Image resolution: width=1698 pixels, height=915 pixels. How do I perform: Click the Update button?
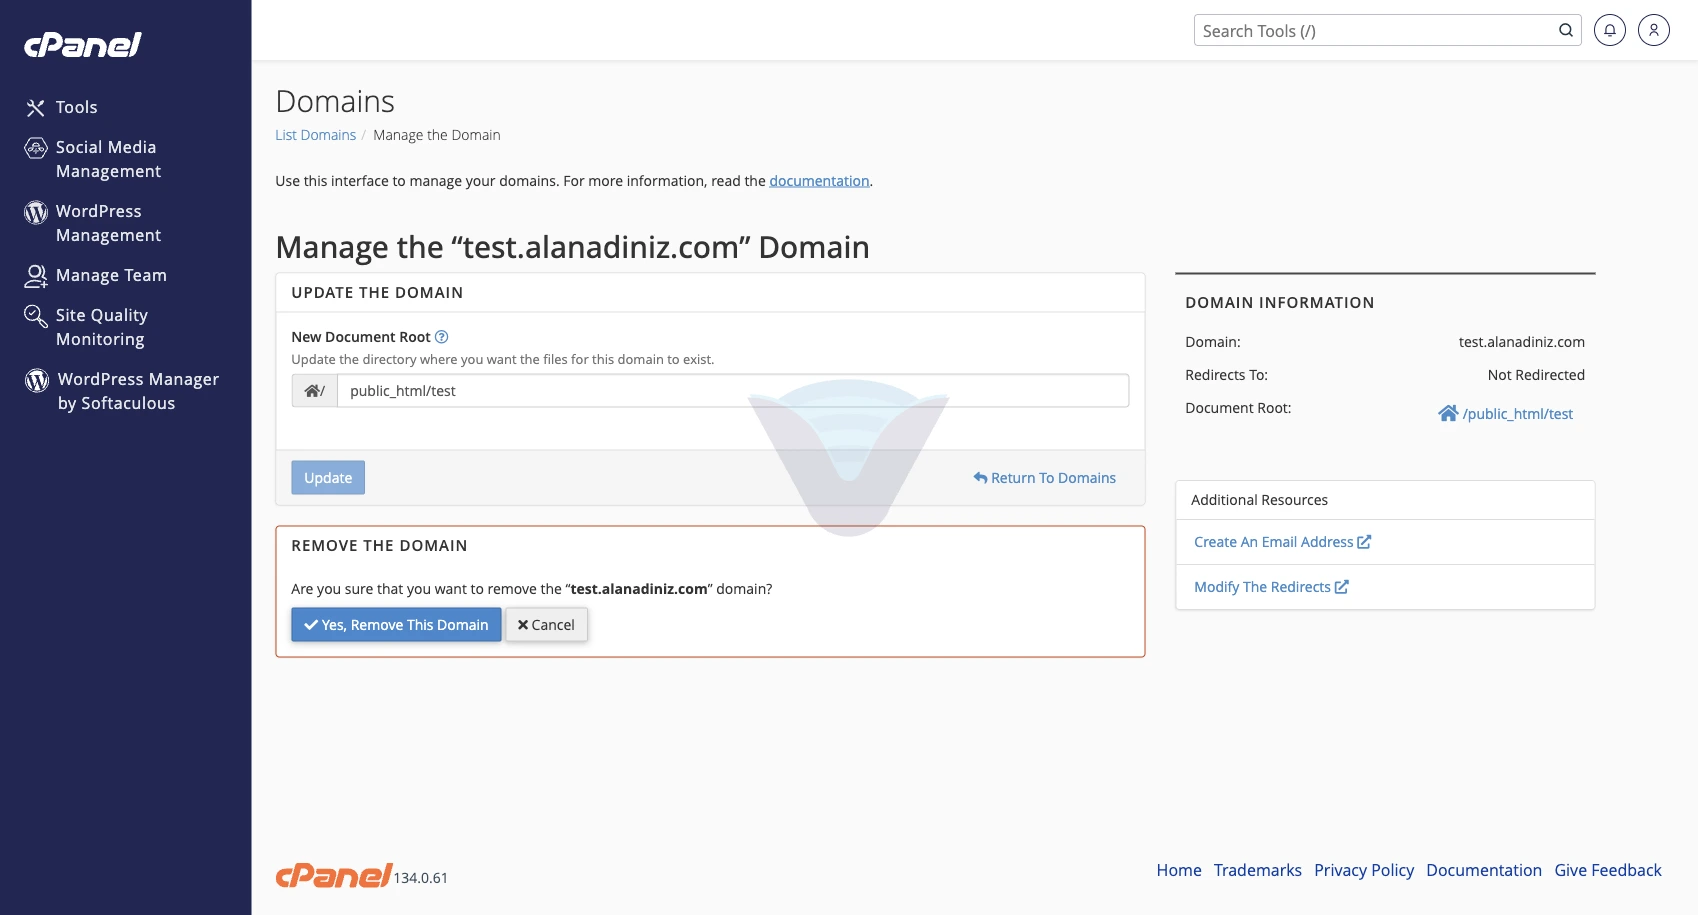click(328, 478)
